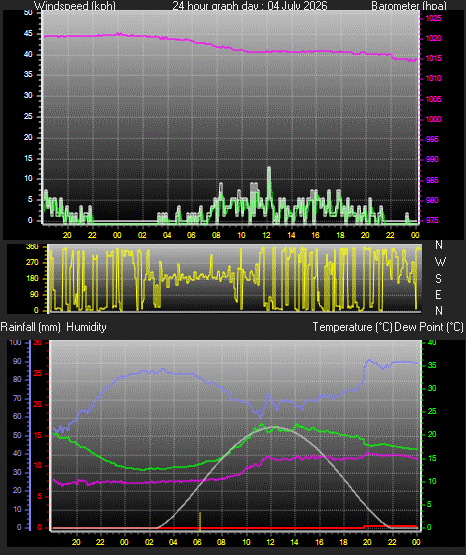Click the Rainfall (mm) legend title

click(30, 327)
